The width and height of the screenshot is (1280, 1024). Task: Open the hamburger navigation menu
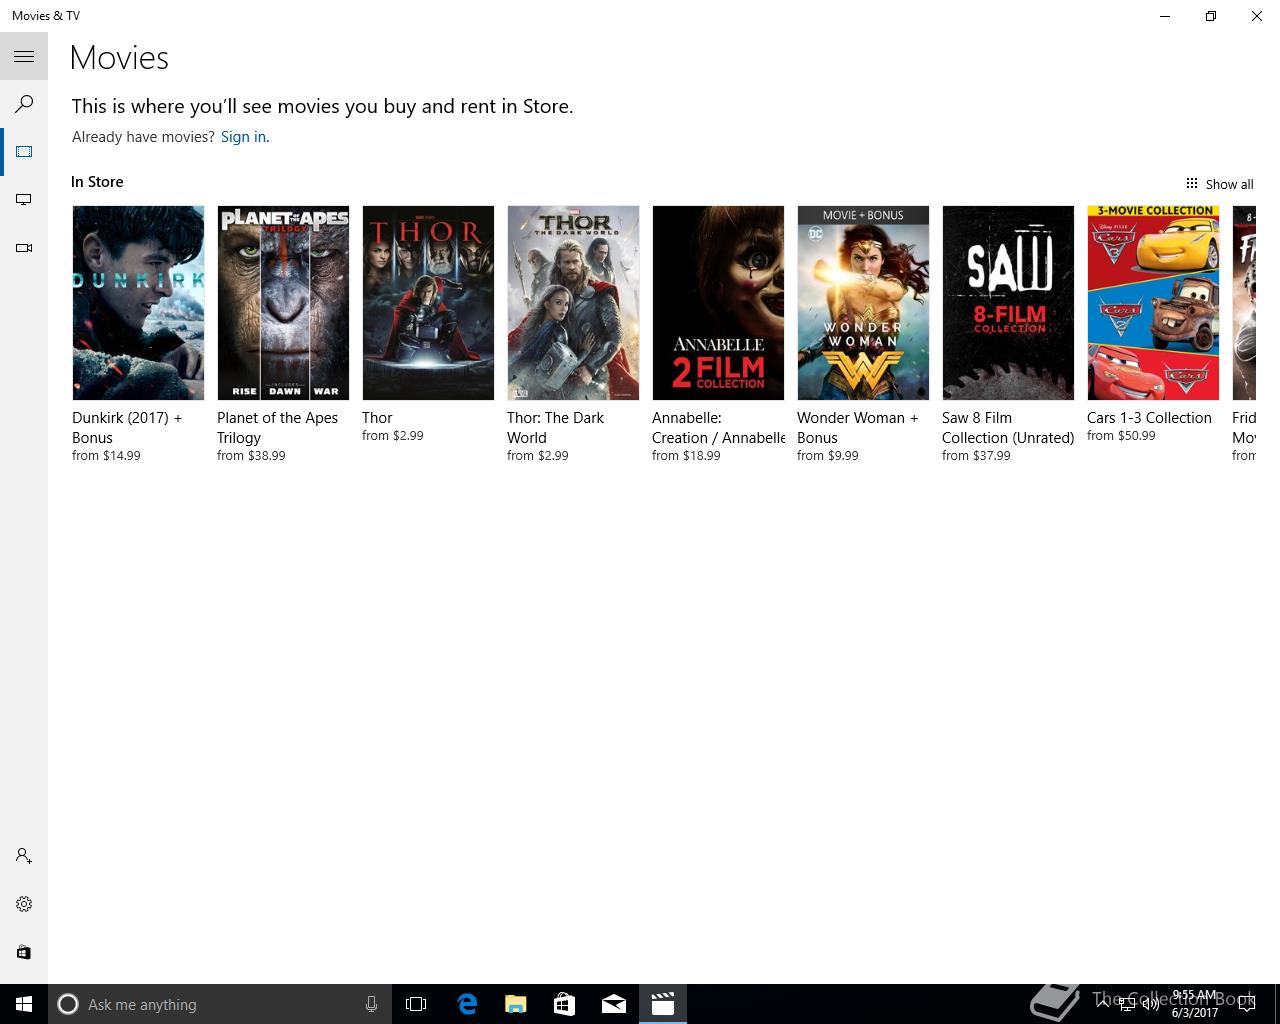(x=24, y=57)
